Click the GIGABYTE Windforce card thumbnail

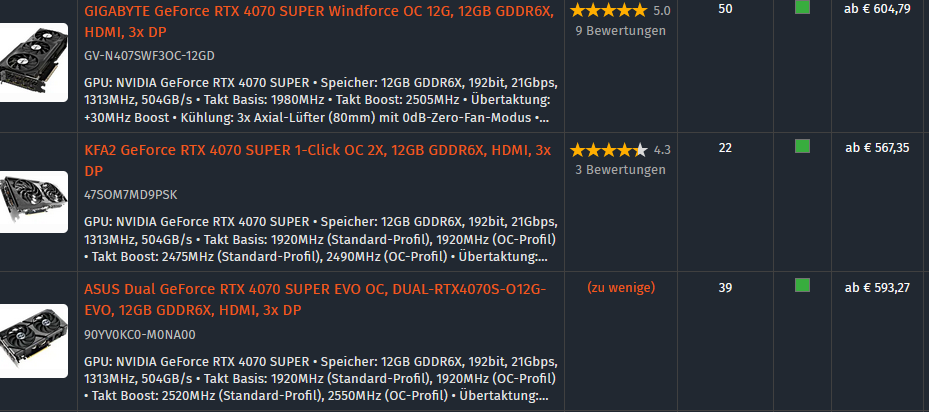[x=34, y=62]
